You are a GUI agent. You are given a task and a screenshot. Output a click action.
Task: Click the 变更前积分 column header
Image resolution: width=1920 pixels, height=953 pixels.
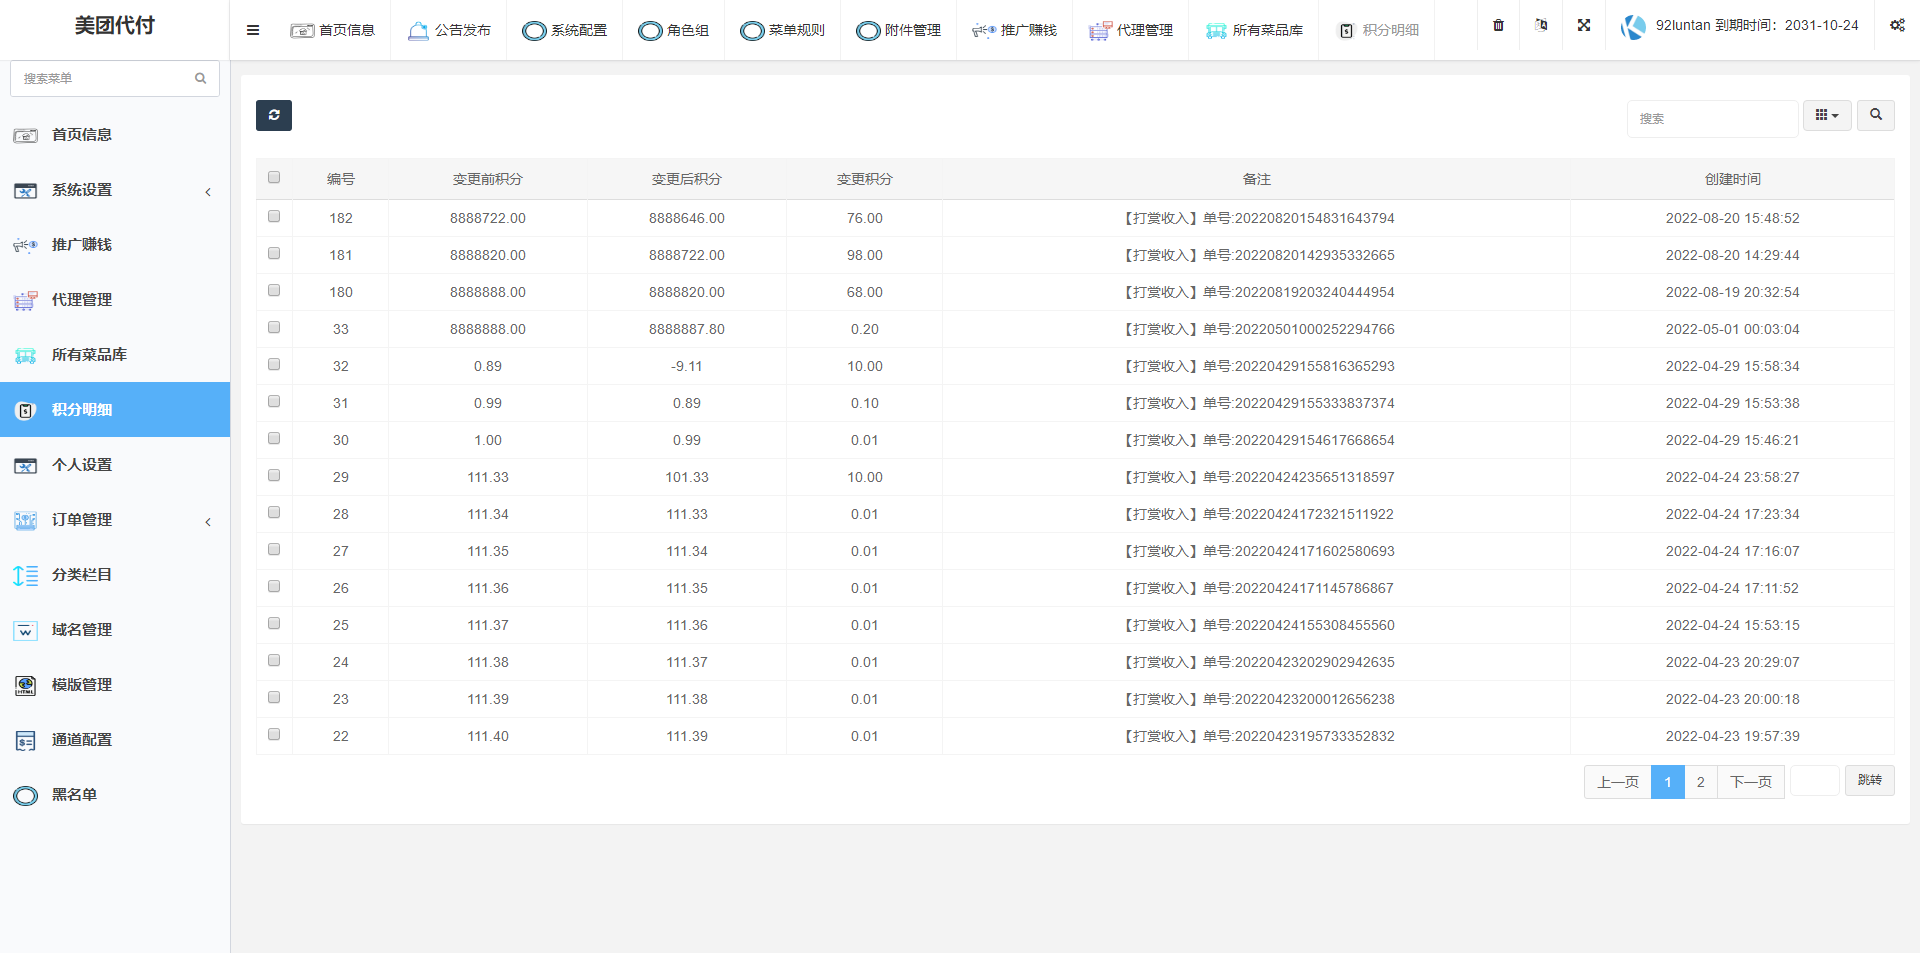488,179
